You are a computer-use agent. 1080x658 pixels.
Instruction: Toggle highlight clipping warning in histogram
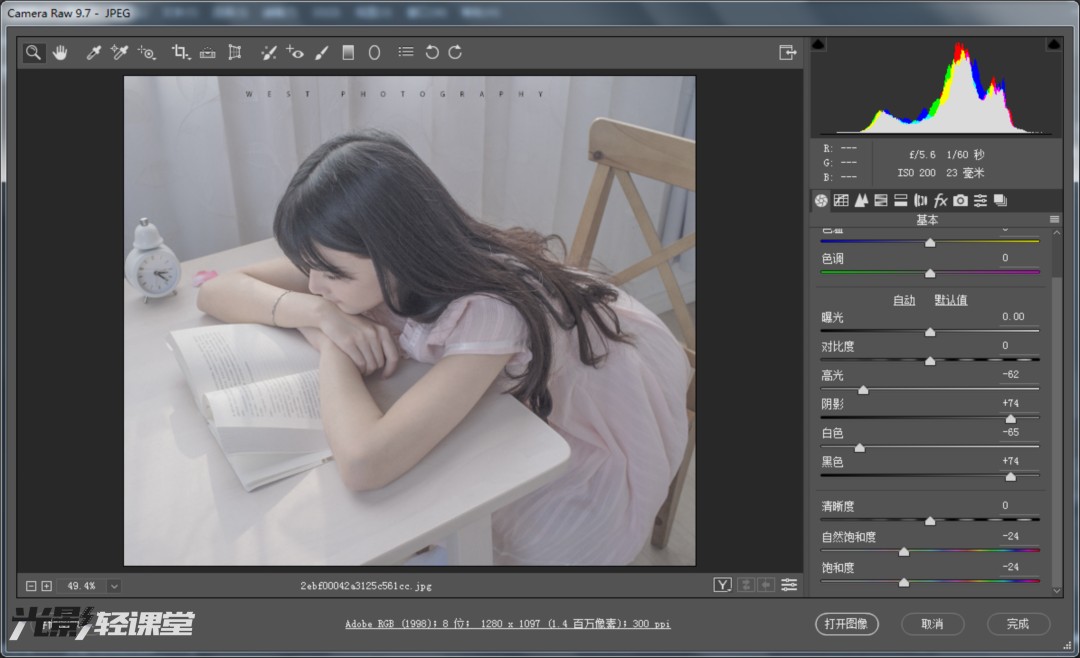tap(1054, 45)
